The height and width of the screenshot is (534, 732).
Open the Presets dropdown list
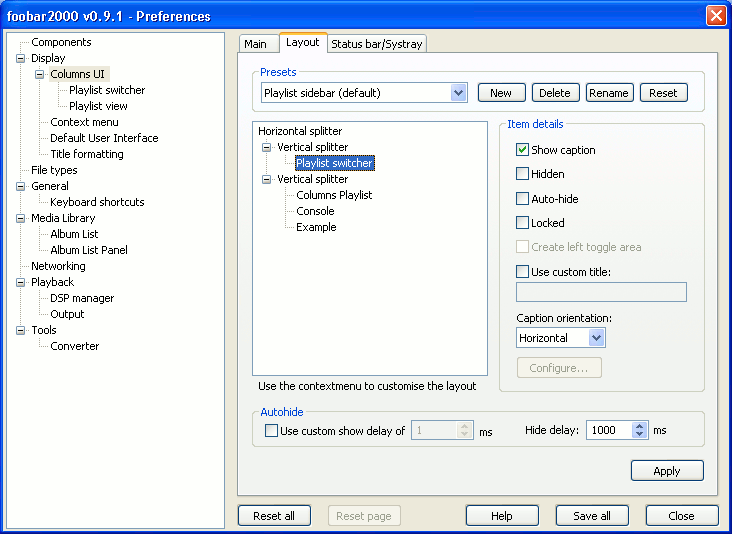tap(458, 93)
